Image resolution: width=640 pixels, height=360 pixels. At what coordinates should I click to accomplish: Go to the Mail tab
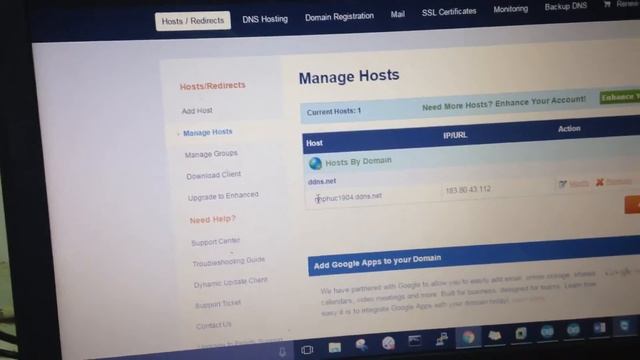pyautogui.click(x=398, y=14)
